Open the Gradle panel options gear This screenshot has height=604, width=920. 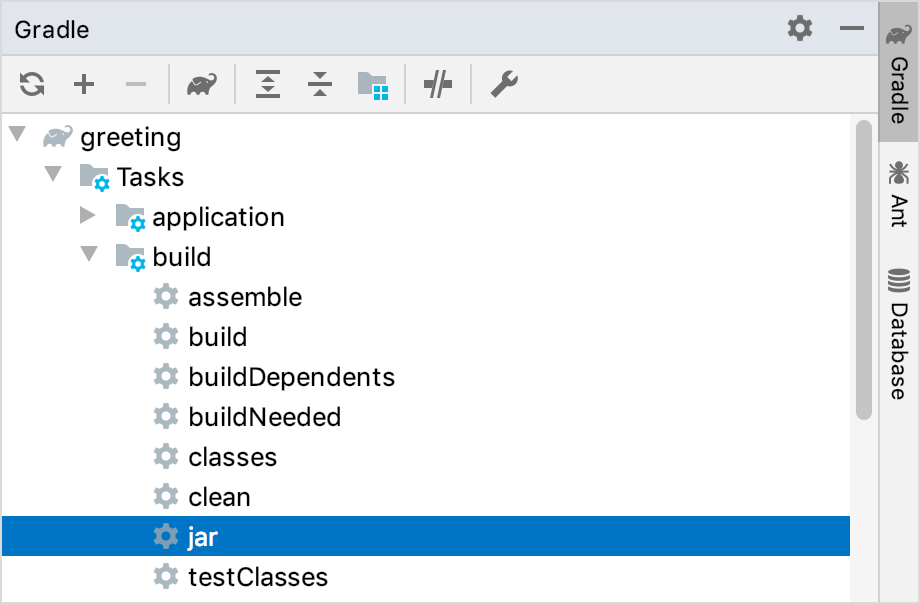[799, 29]
